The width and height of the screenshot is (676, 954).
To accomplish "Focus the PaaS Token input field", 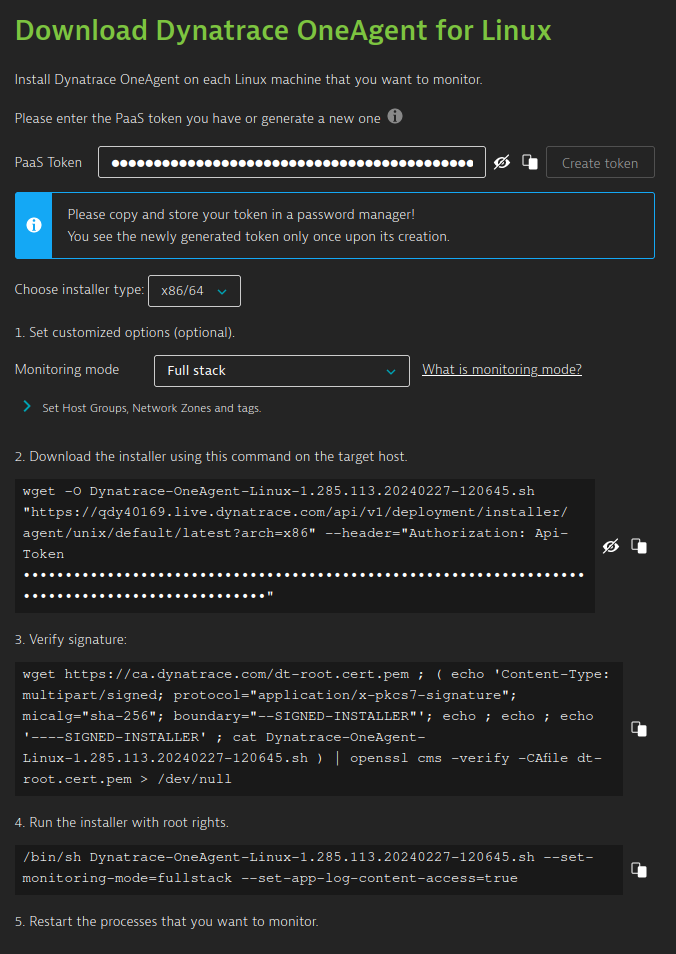I will pos(292,162).
